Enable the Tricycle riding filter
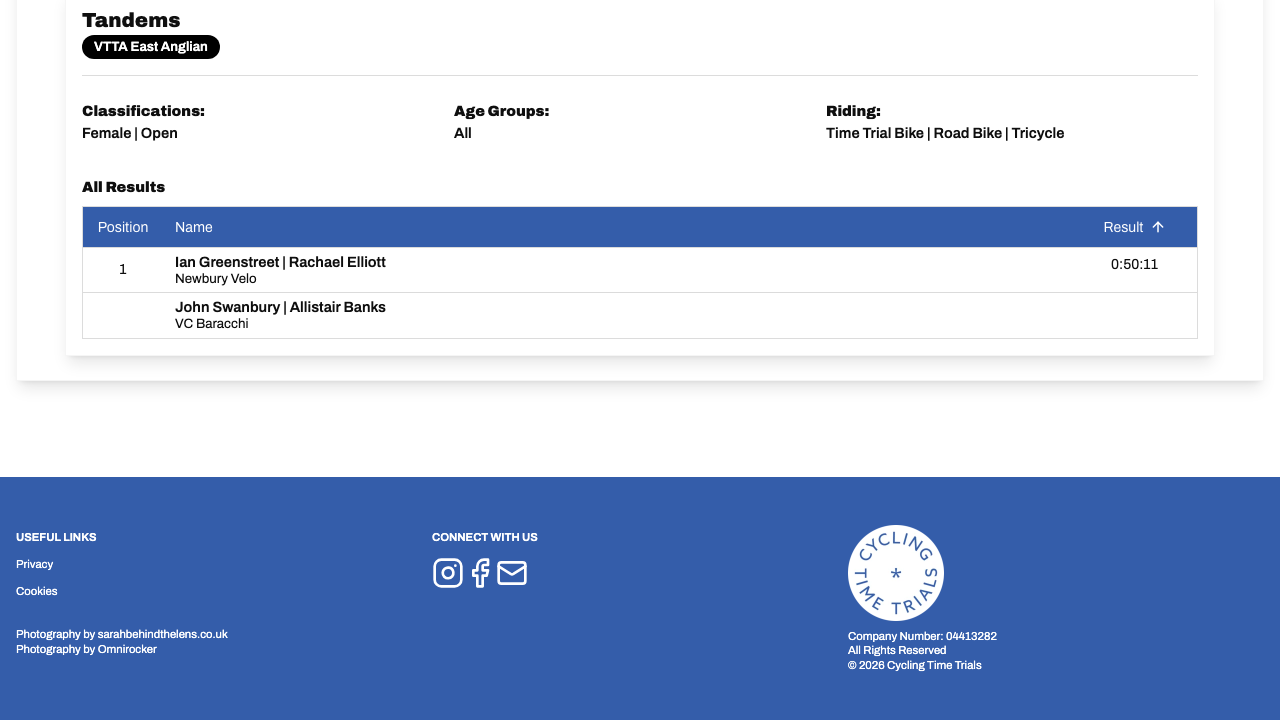 (1037, 131)
